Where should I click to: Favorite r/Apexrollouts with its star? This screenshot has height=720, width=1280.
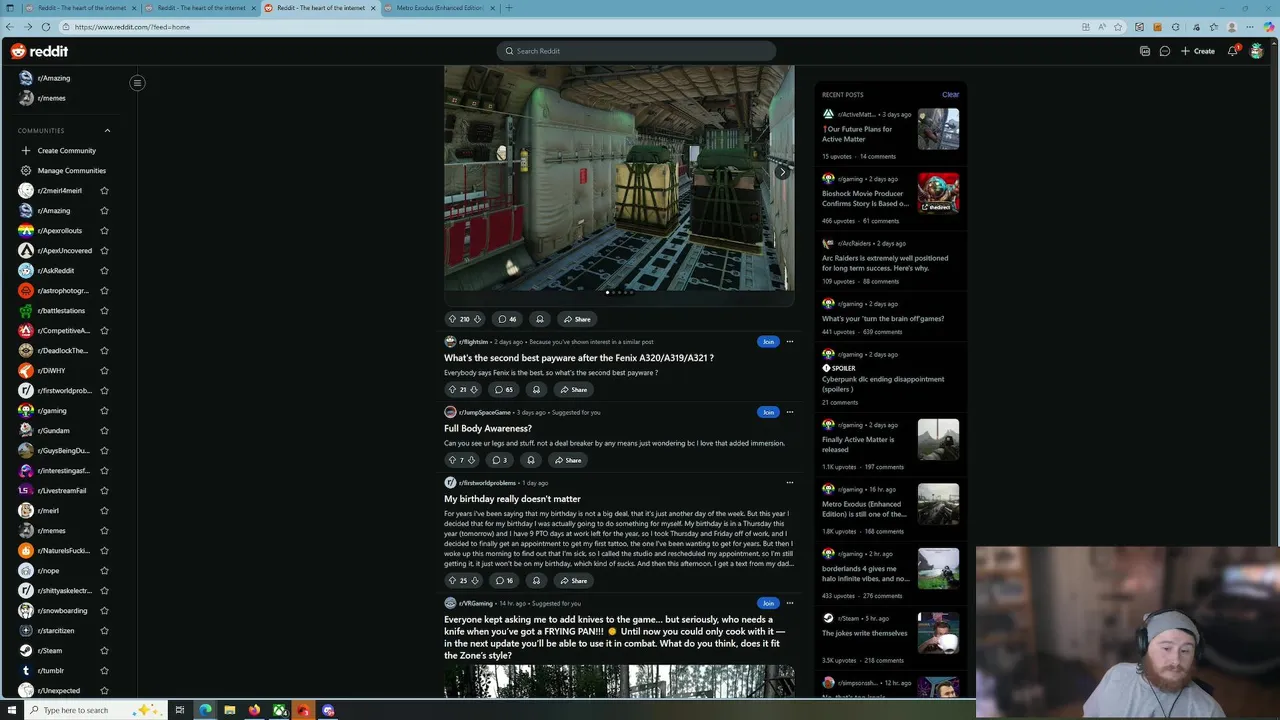pyautogui.click(x=104, y=231)
